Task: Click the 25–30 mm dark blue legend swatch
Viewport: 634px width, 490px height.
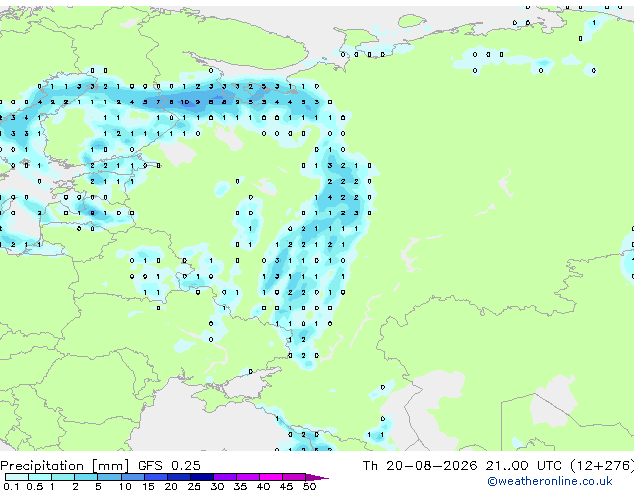Action: point(201,477)
